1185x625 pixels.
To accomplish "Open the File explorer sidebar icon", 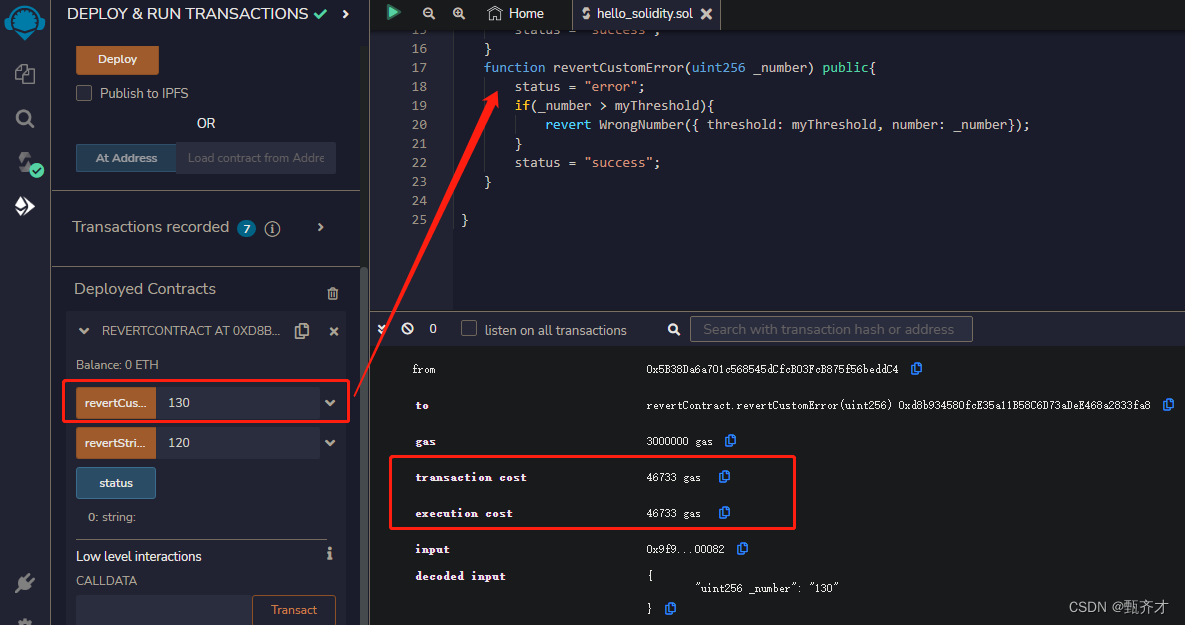I will click(x=25, y=74).
